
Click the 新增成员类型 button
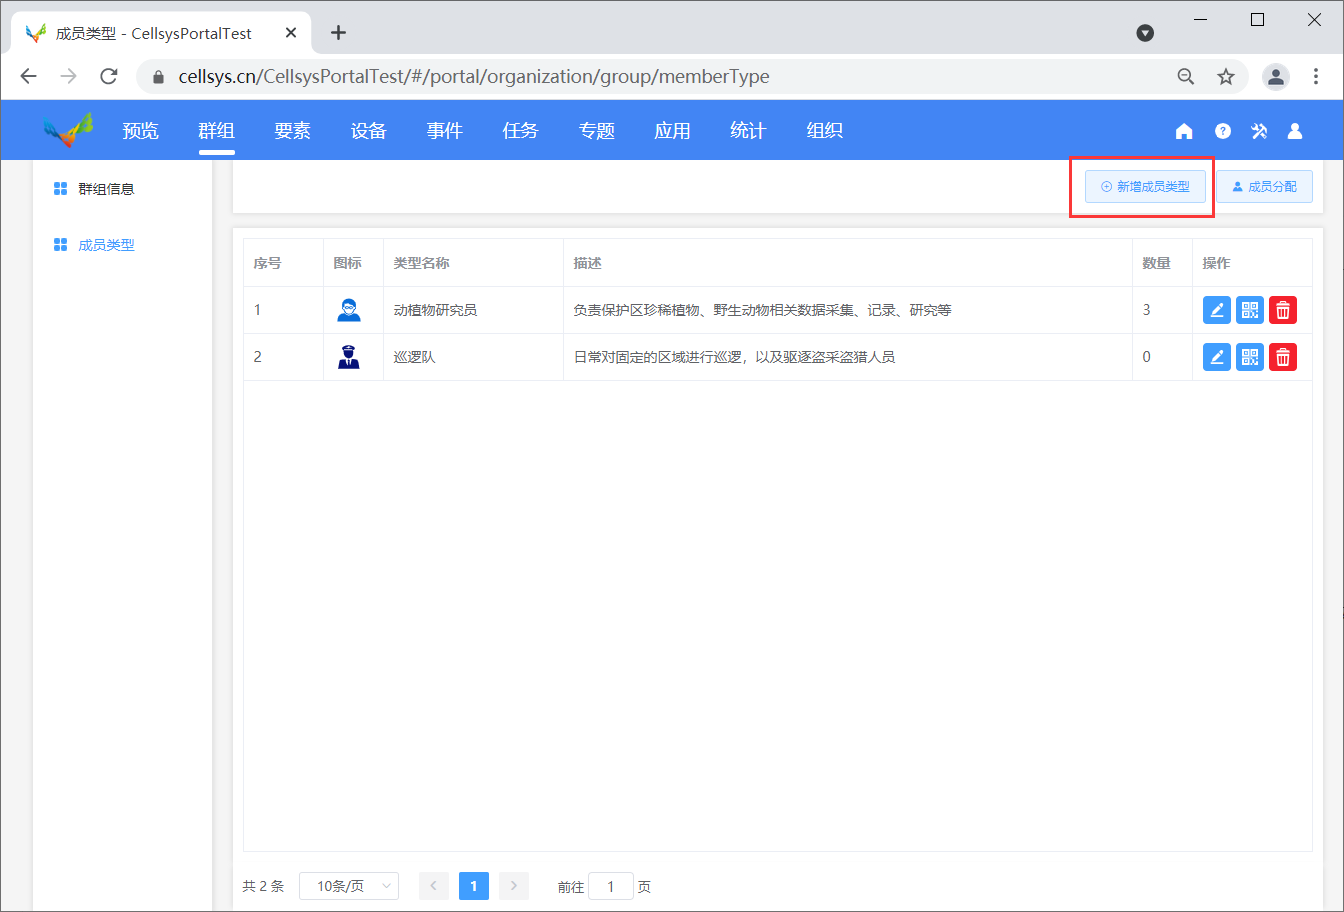coord(1145,187)
